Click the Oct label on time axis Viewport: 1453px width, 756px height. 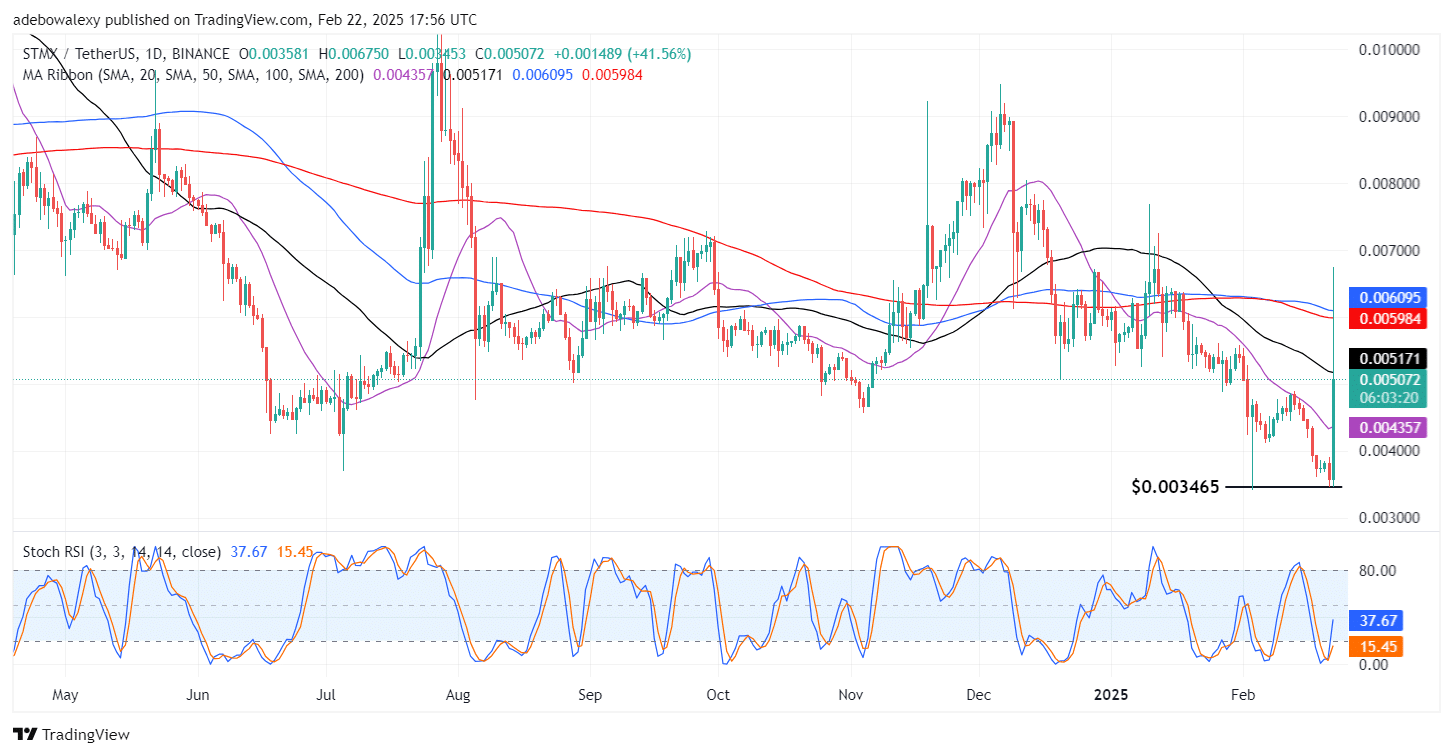pyautogui.click(x=717, y=694)
